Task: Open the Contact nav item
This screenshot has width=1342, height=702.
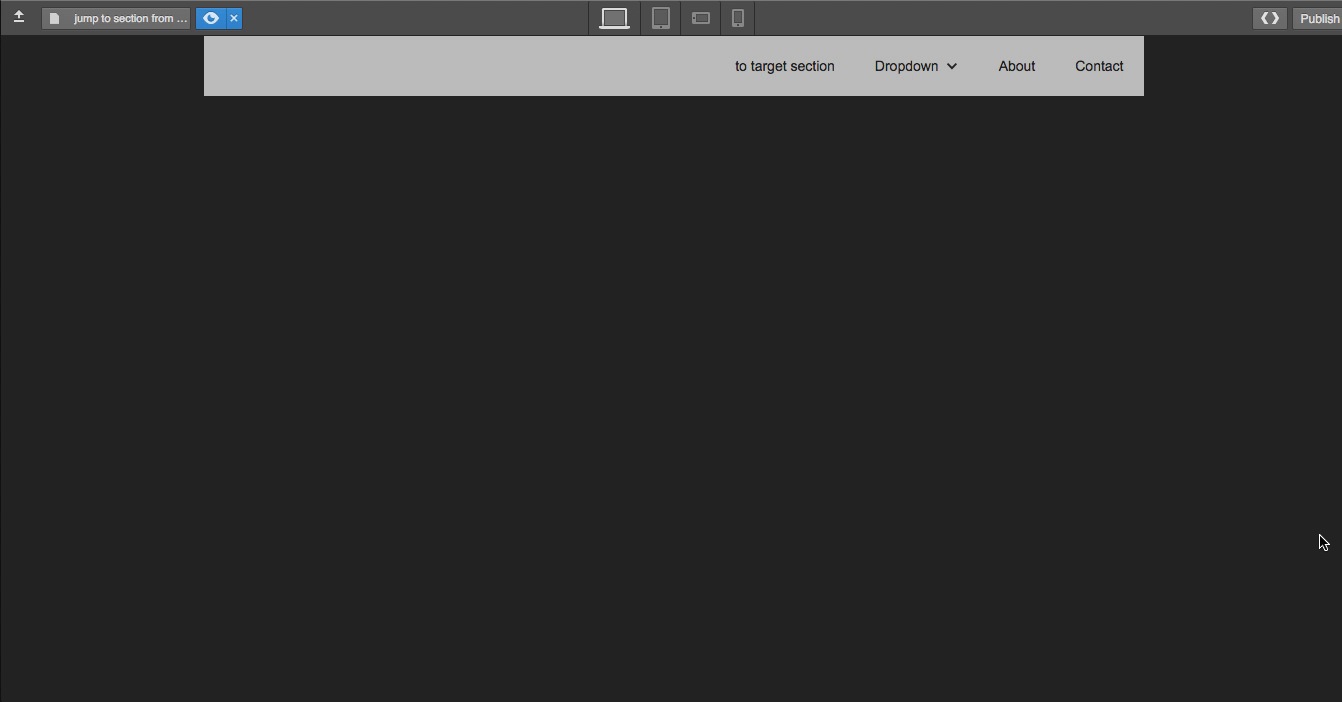Action: (x=1099, y=66)
